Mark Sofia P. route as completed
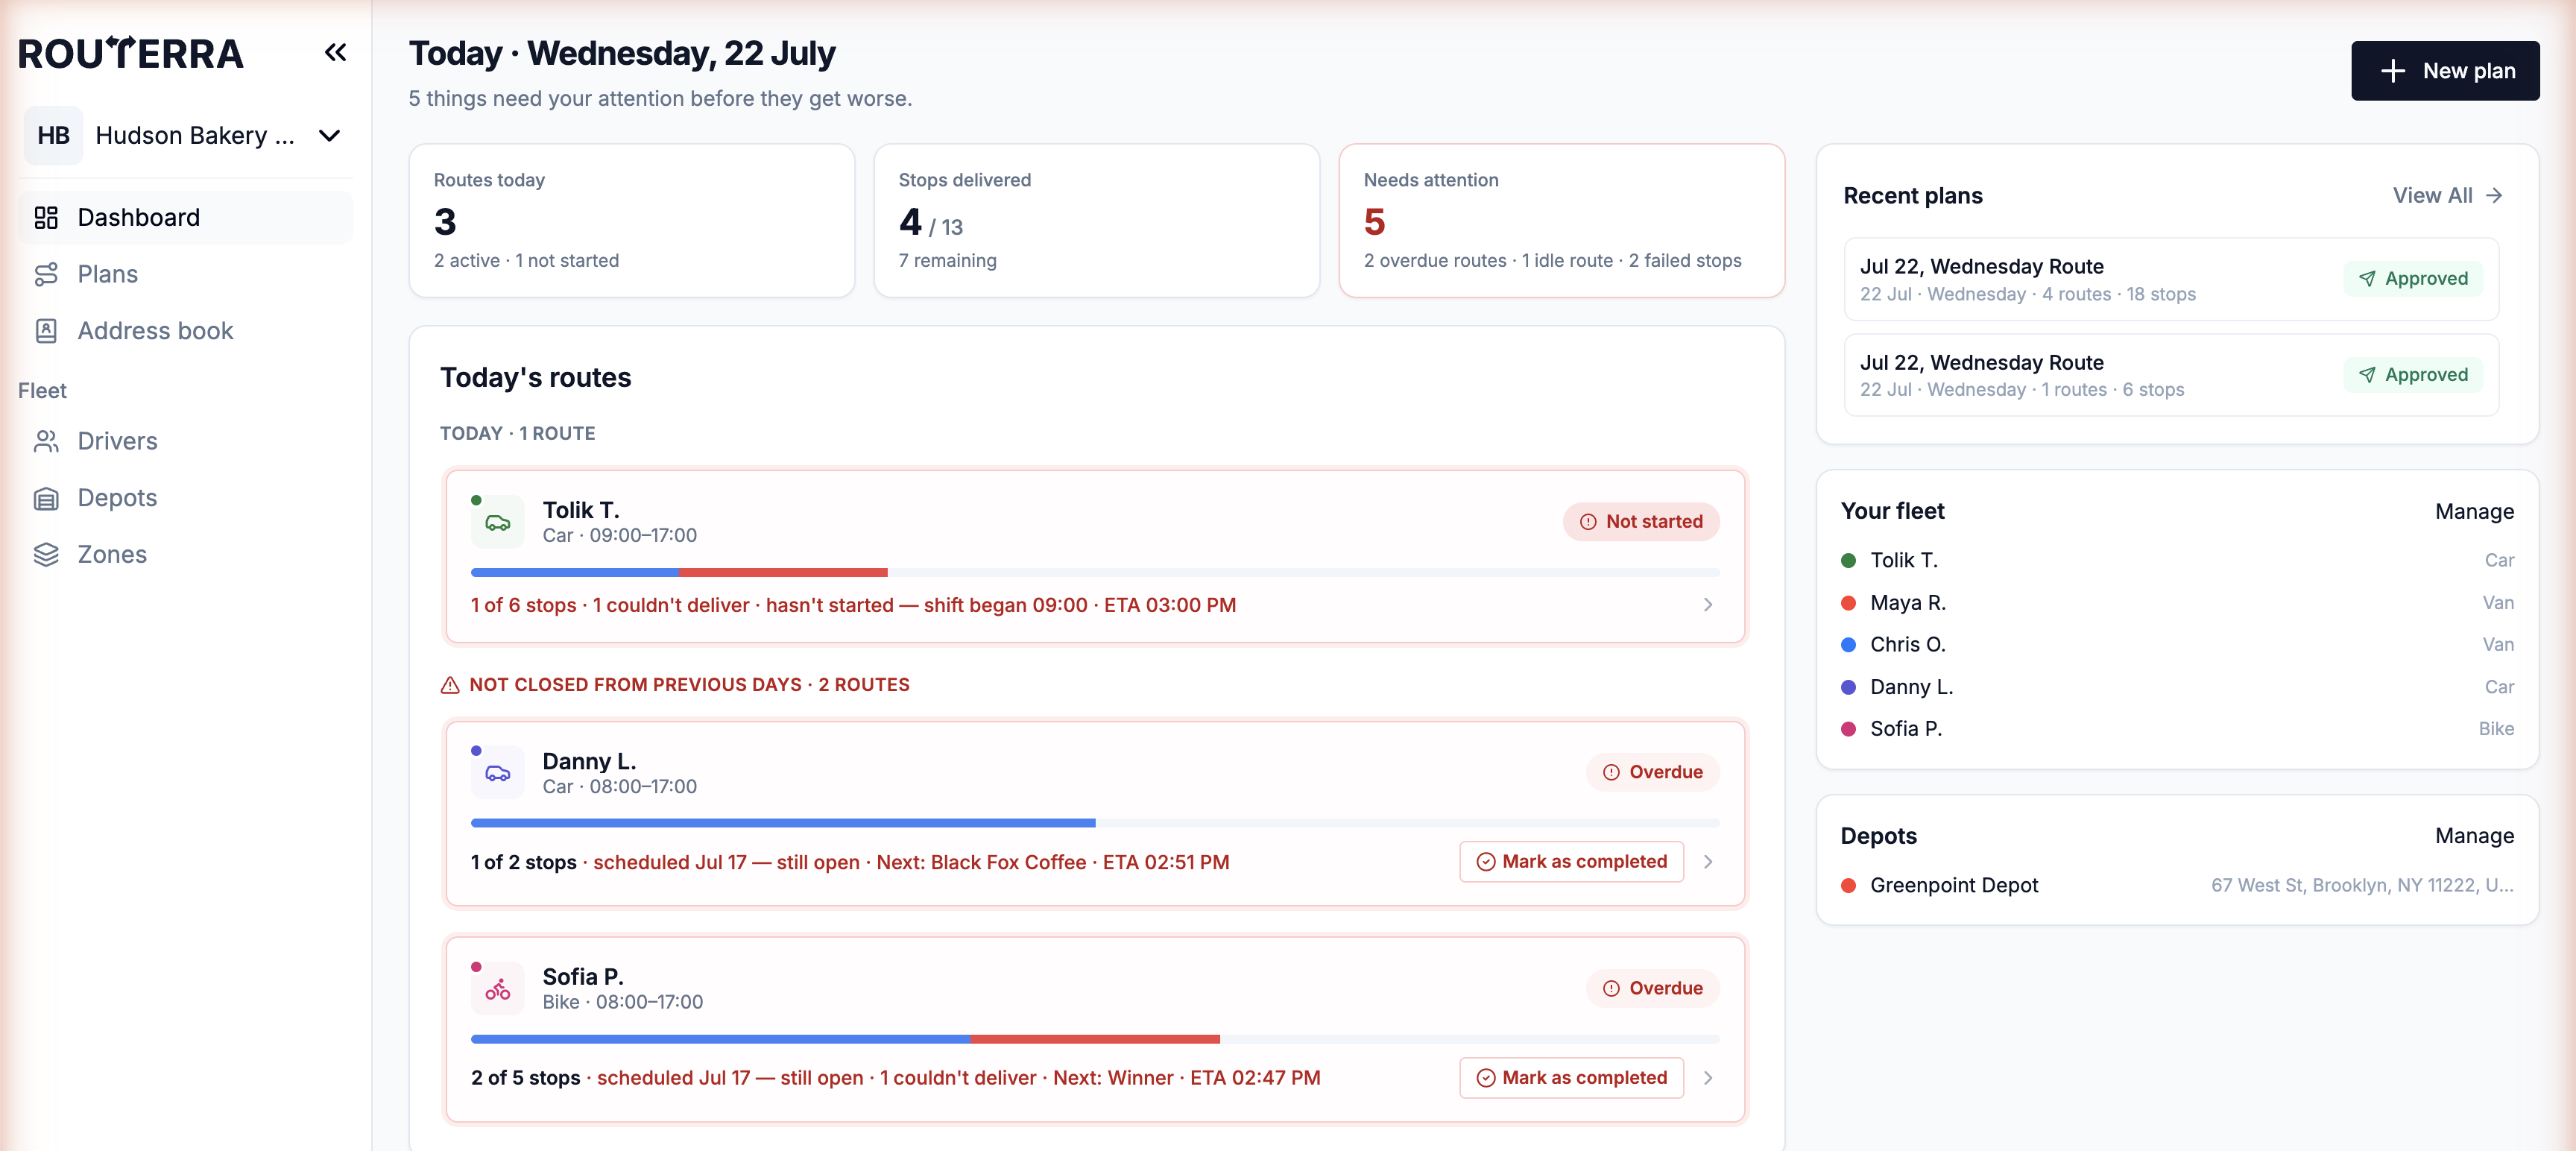The width and height of the screenshot is (2576, 1151). click(x=1571, y=1077)
